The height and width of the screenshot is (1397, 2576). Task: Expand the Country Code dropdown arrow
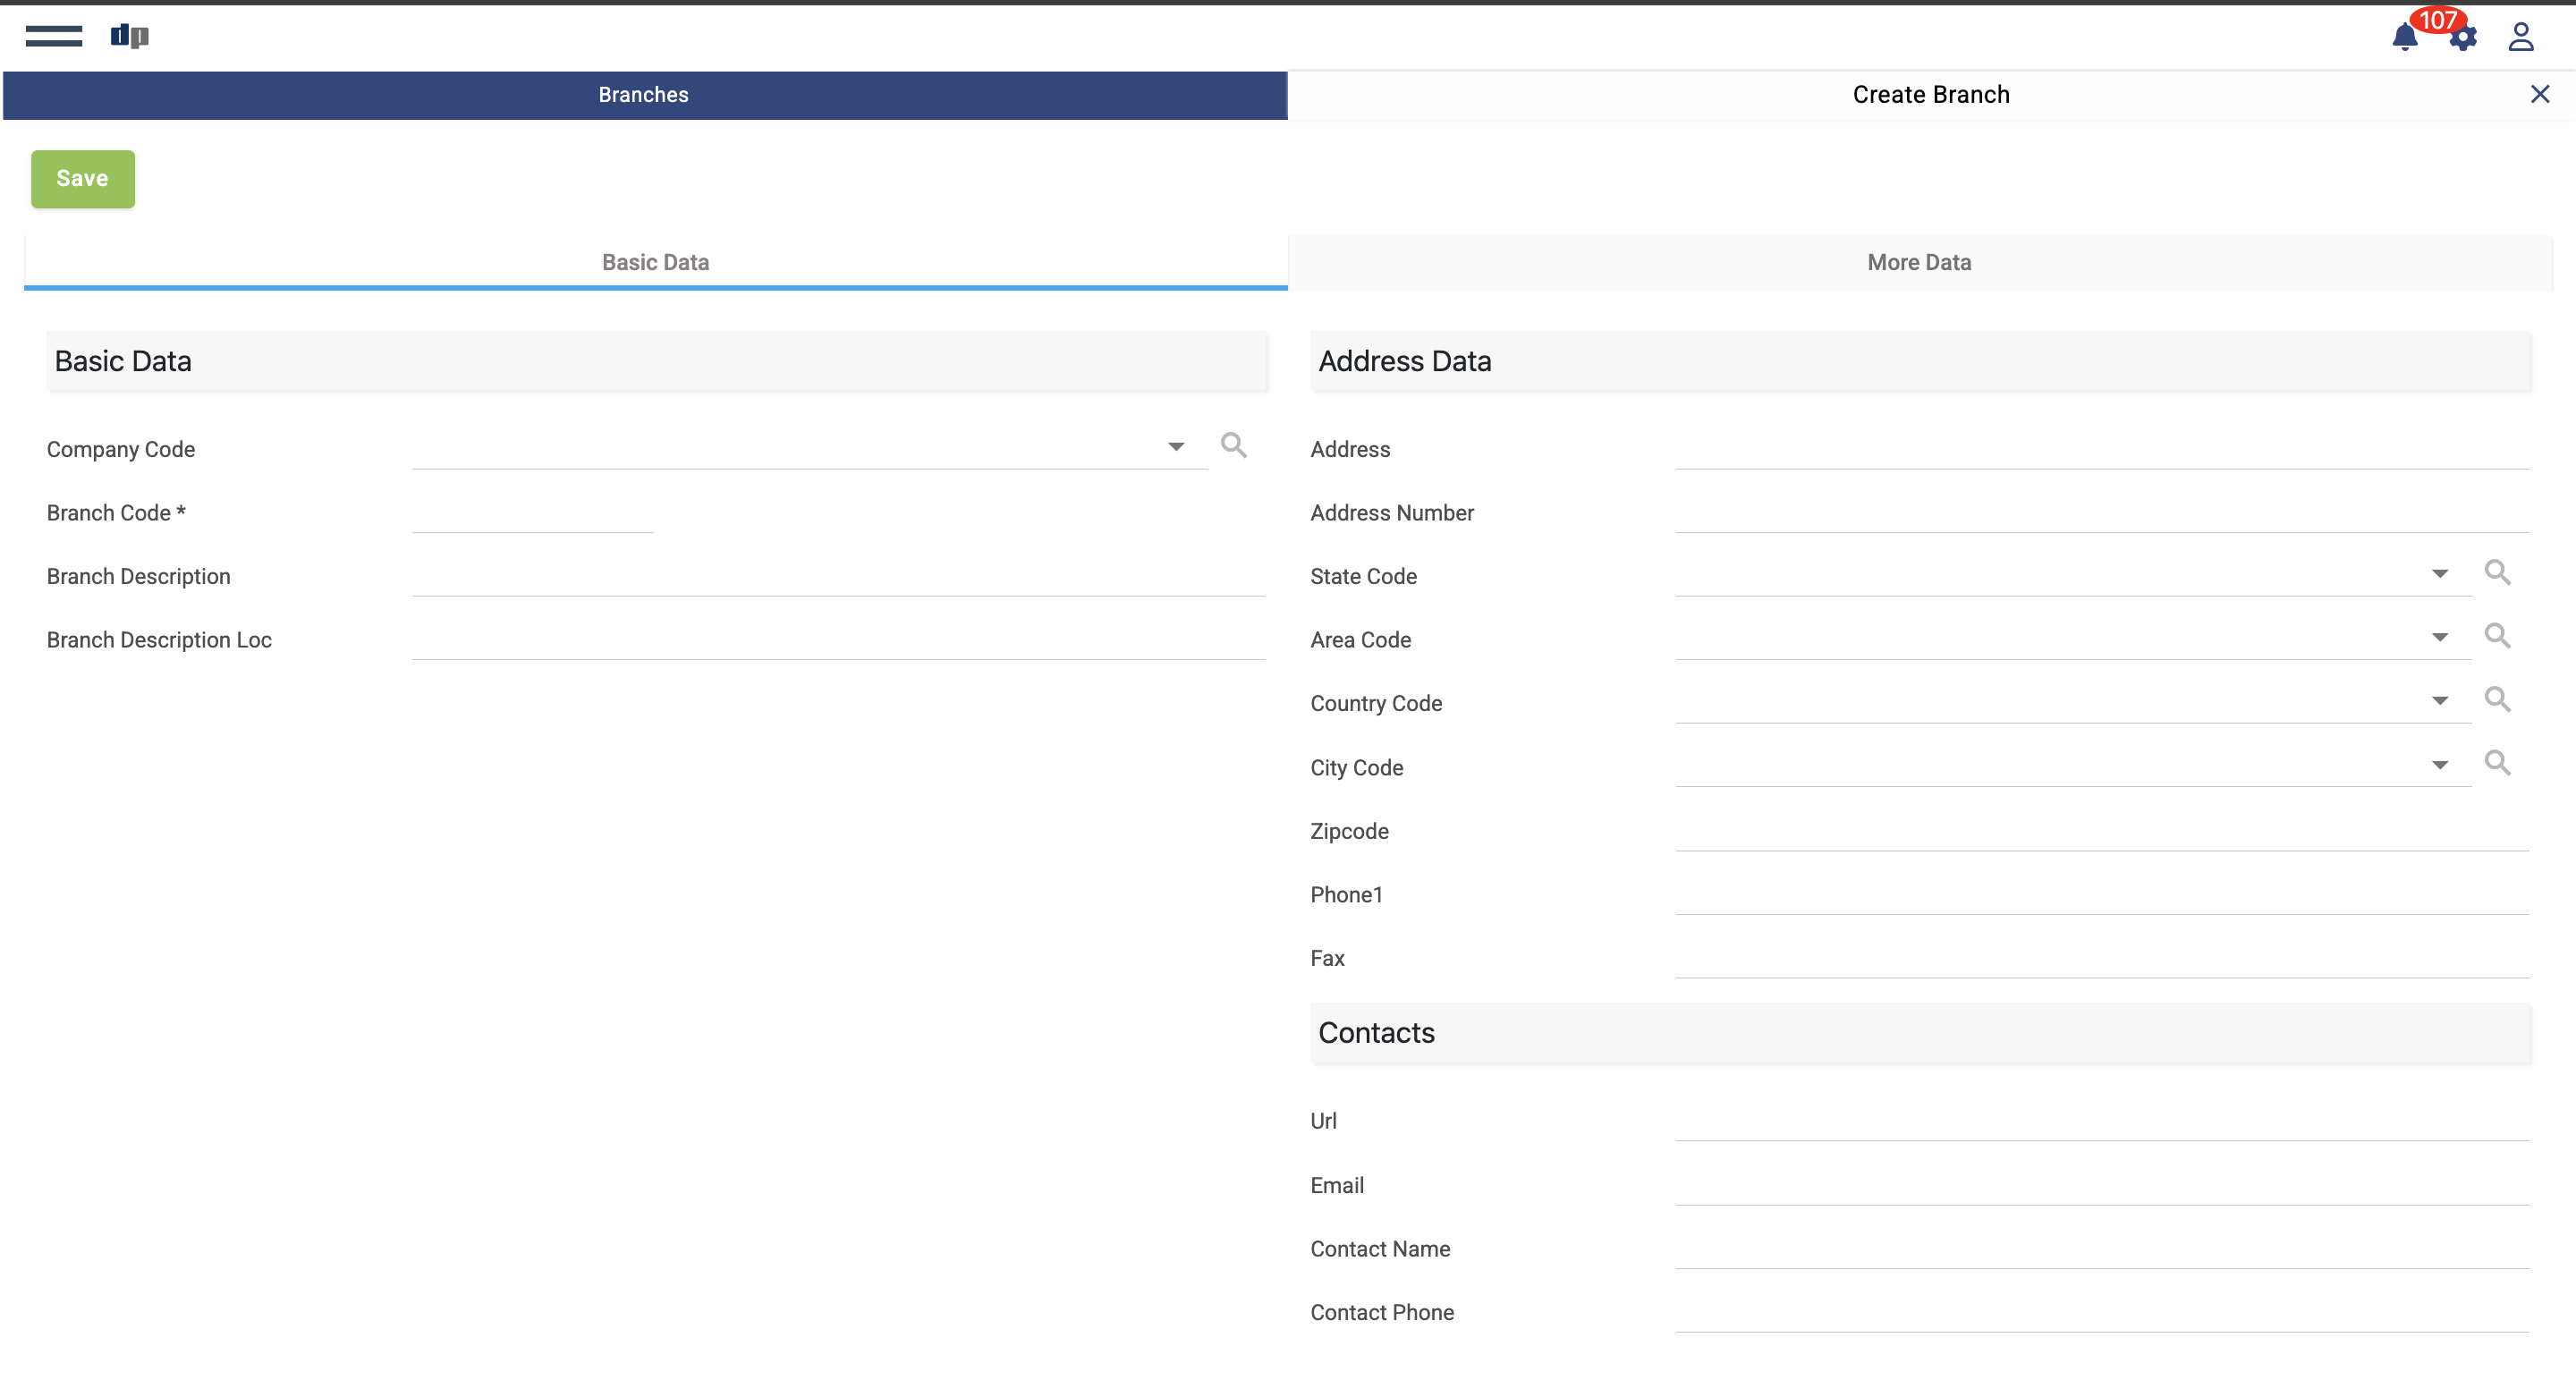click(x=2440, y=701)
